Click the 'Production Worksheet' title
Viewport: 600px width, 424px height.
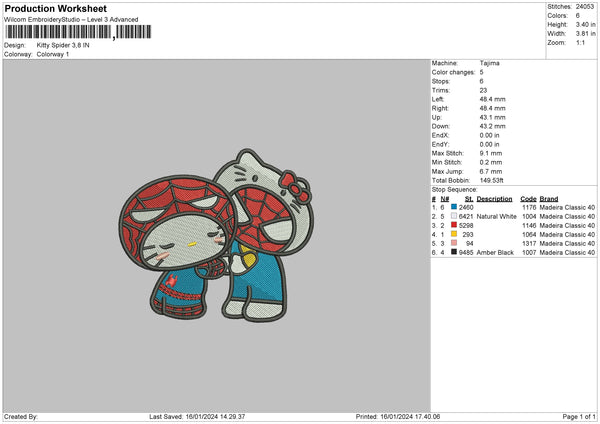tap(55, 8)
